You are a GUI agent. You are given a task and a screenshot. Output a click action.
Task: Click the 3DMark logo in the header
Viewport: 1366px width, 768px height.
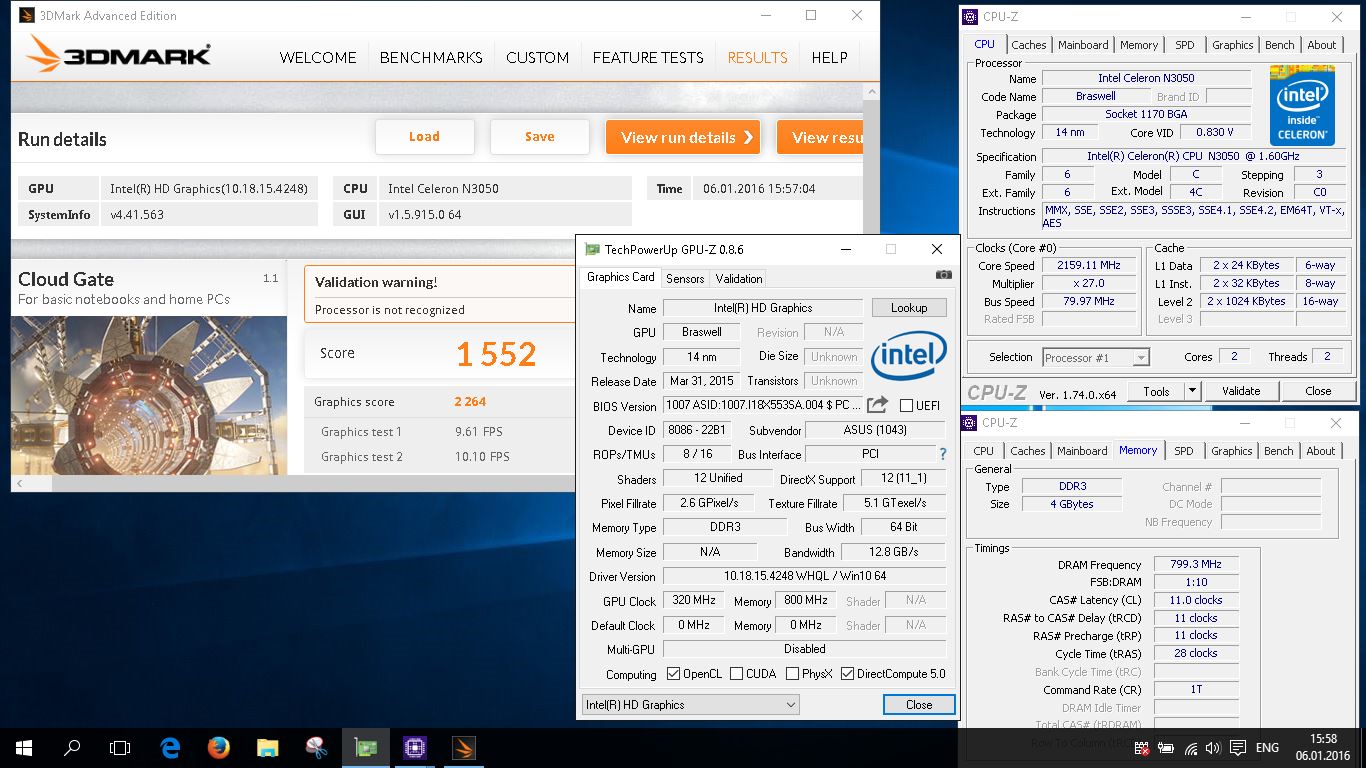[119, 54]
